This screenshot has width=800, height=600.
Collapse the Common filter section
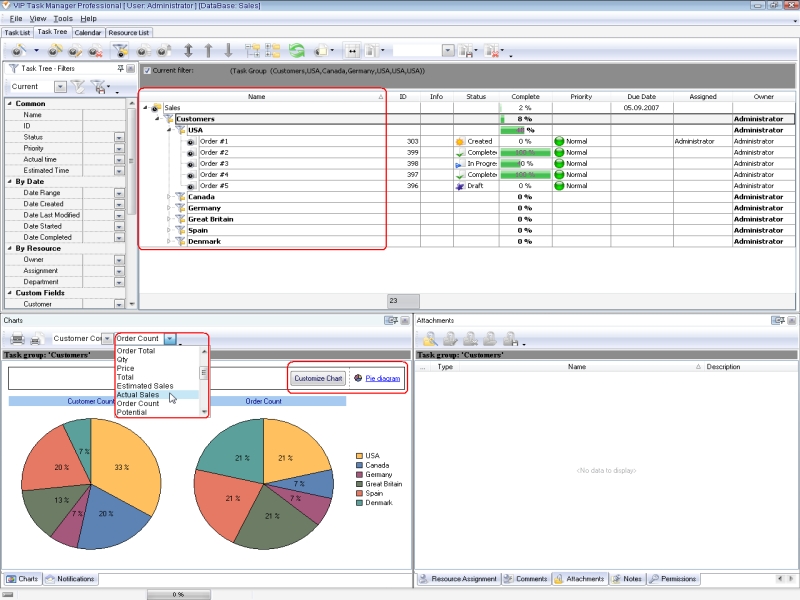pos(10,104)
